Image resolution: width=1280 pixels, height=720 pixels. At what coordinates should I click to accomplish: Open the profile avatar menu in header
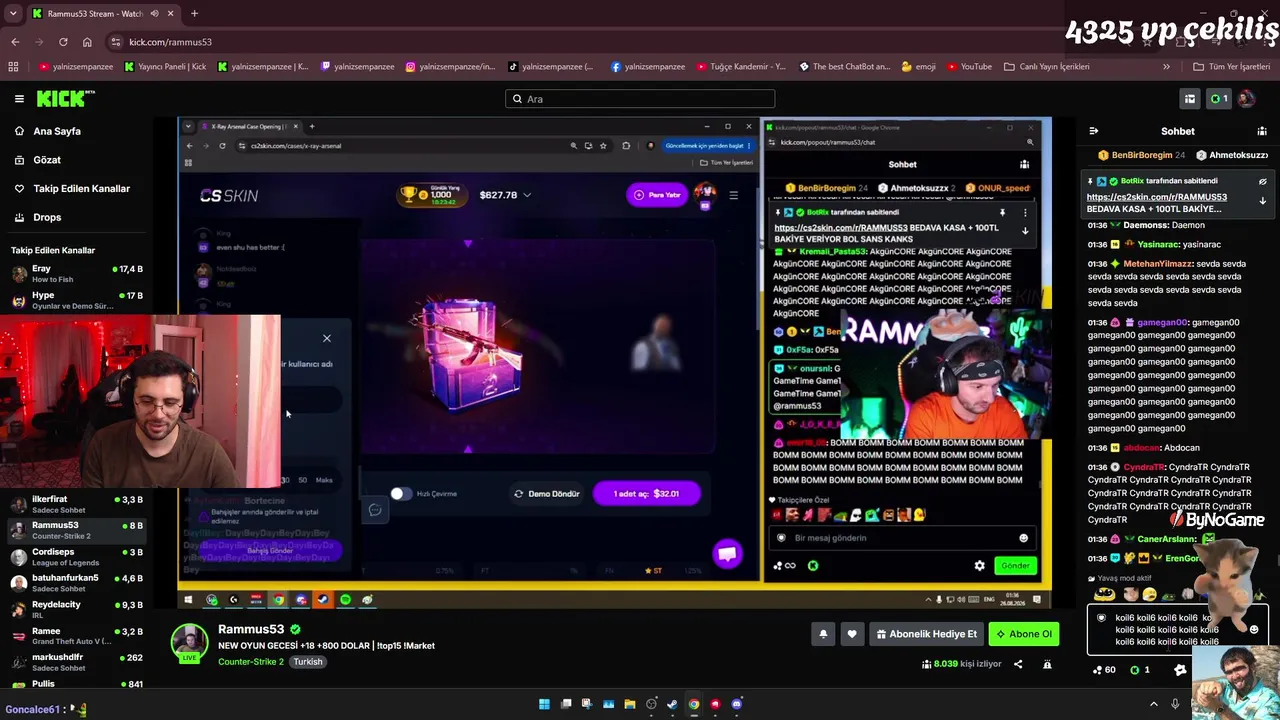[x=1246, y=99]
